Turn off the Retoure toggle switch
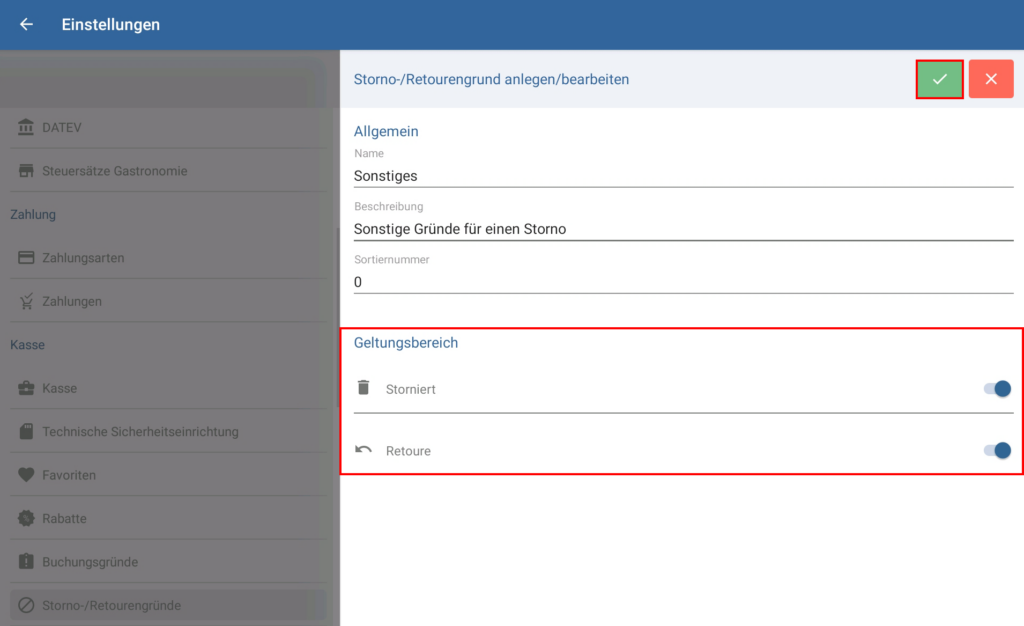This screenshot has height=626, width=1024. 997,451
